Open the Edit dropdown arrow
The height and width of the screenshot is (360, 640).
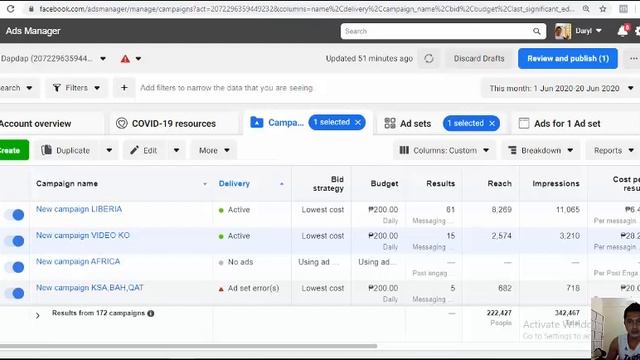coord(176,150)
